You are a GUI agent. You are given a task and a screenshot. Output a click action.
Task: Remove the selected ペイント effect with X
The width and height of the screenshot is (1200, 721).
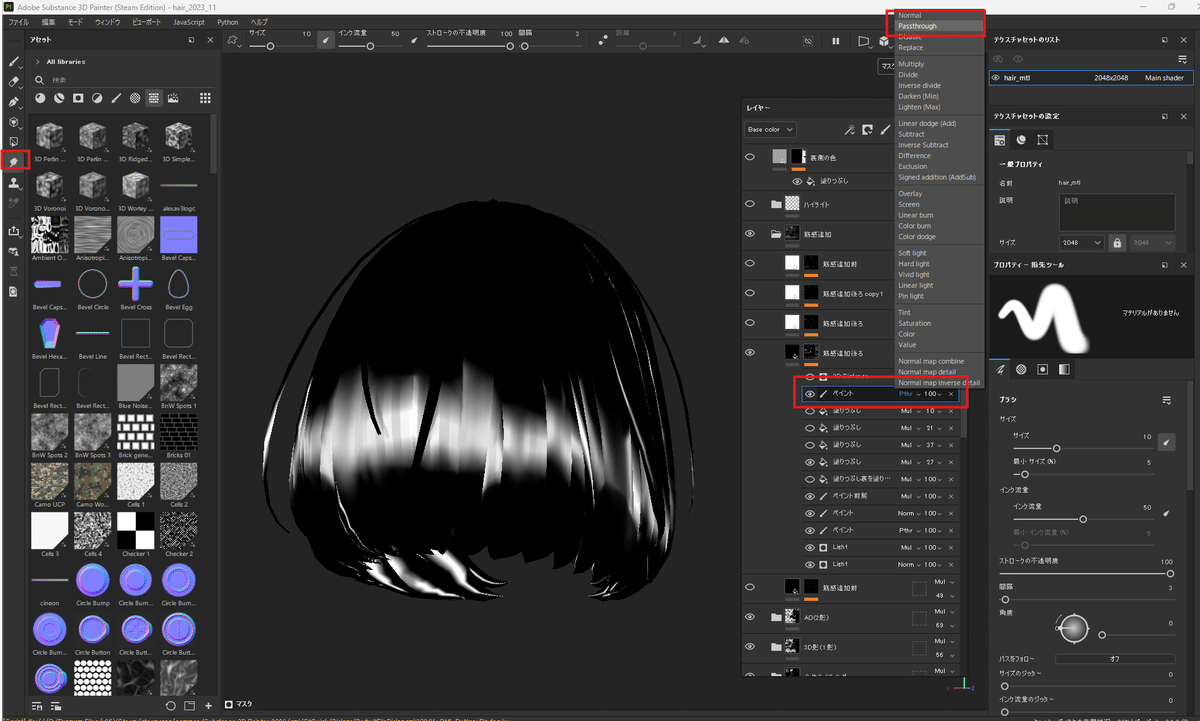tap(951, 394)
